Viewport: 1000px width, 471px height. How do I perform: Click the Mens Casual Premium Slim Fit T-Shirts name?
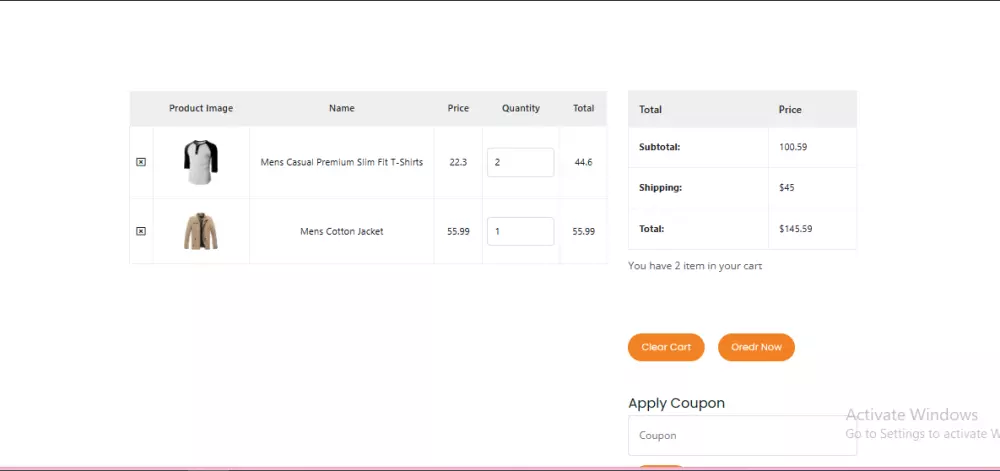(342, 162)
